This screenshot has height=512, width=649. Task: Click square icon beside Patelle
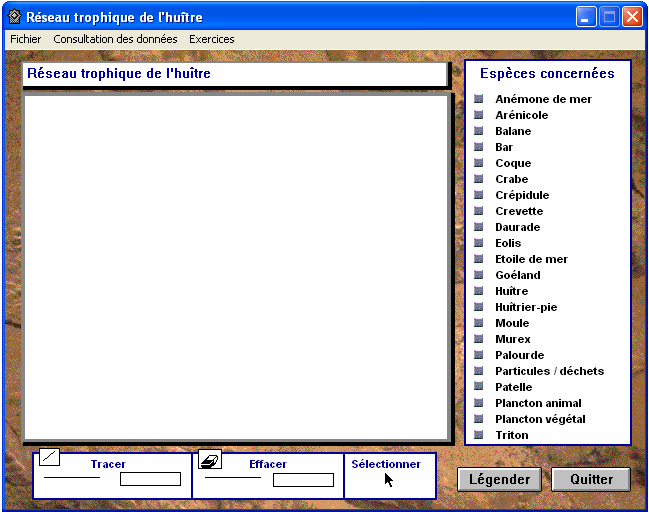click(x=478, y=387)
